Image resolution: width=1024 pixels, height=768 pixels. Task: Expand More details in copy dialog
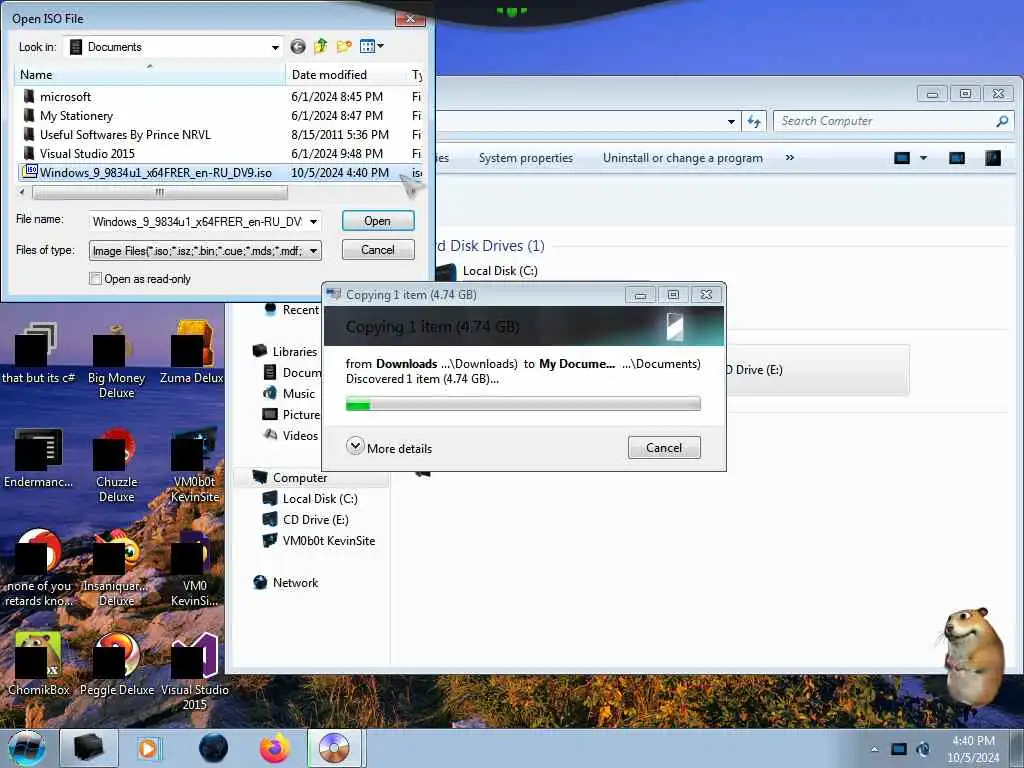(389, 448)
